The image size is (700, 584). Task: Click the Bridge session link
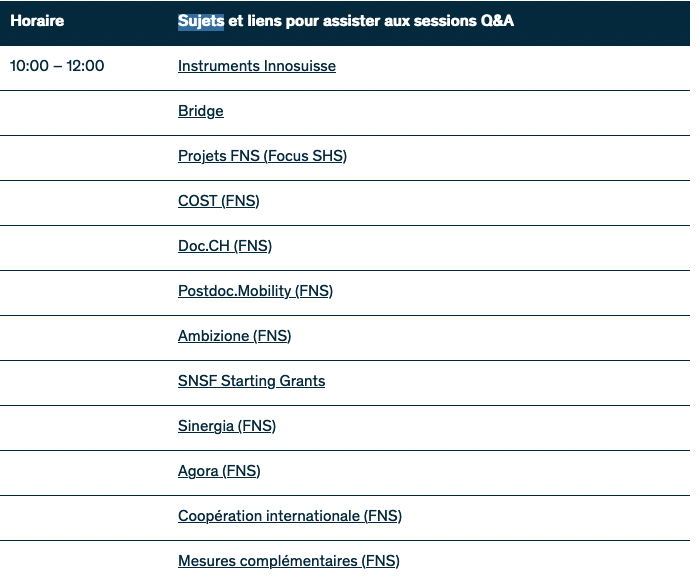[201, 111]
